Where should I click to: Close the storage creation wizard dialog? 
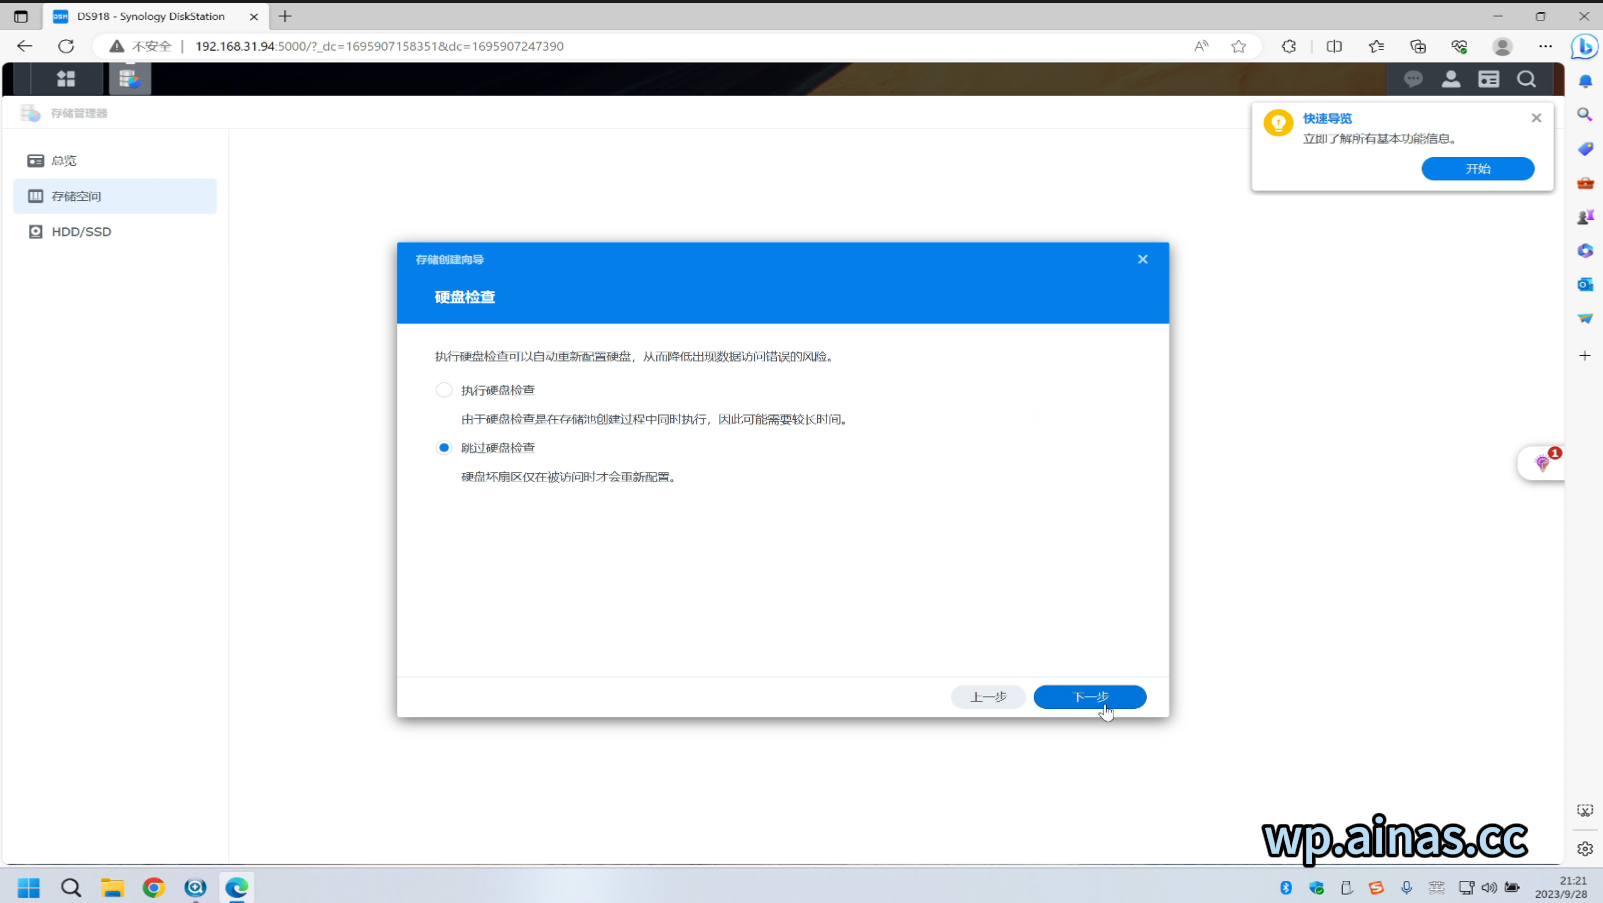(x=1142, y=260)
